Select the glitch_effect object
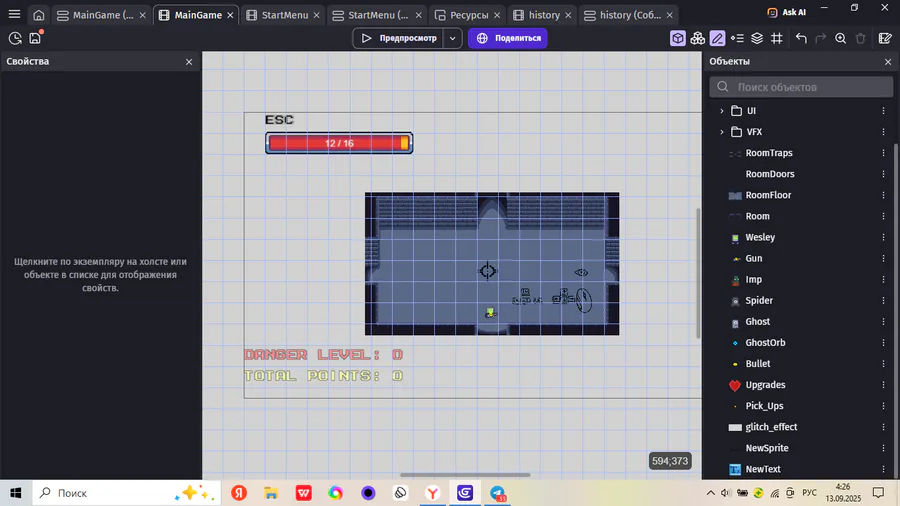 771,427
